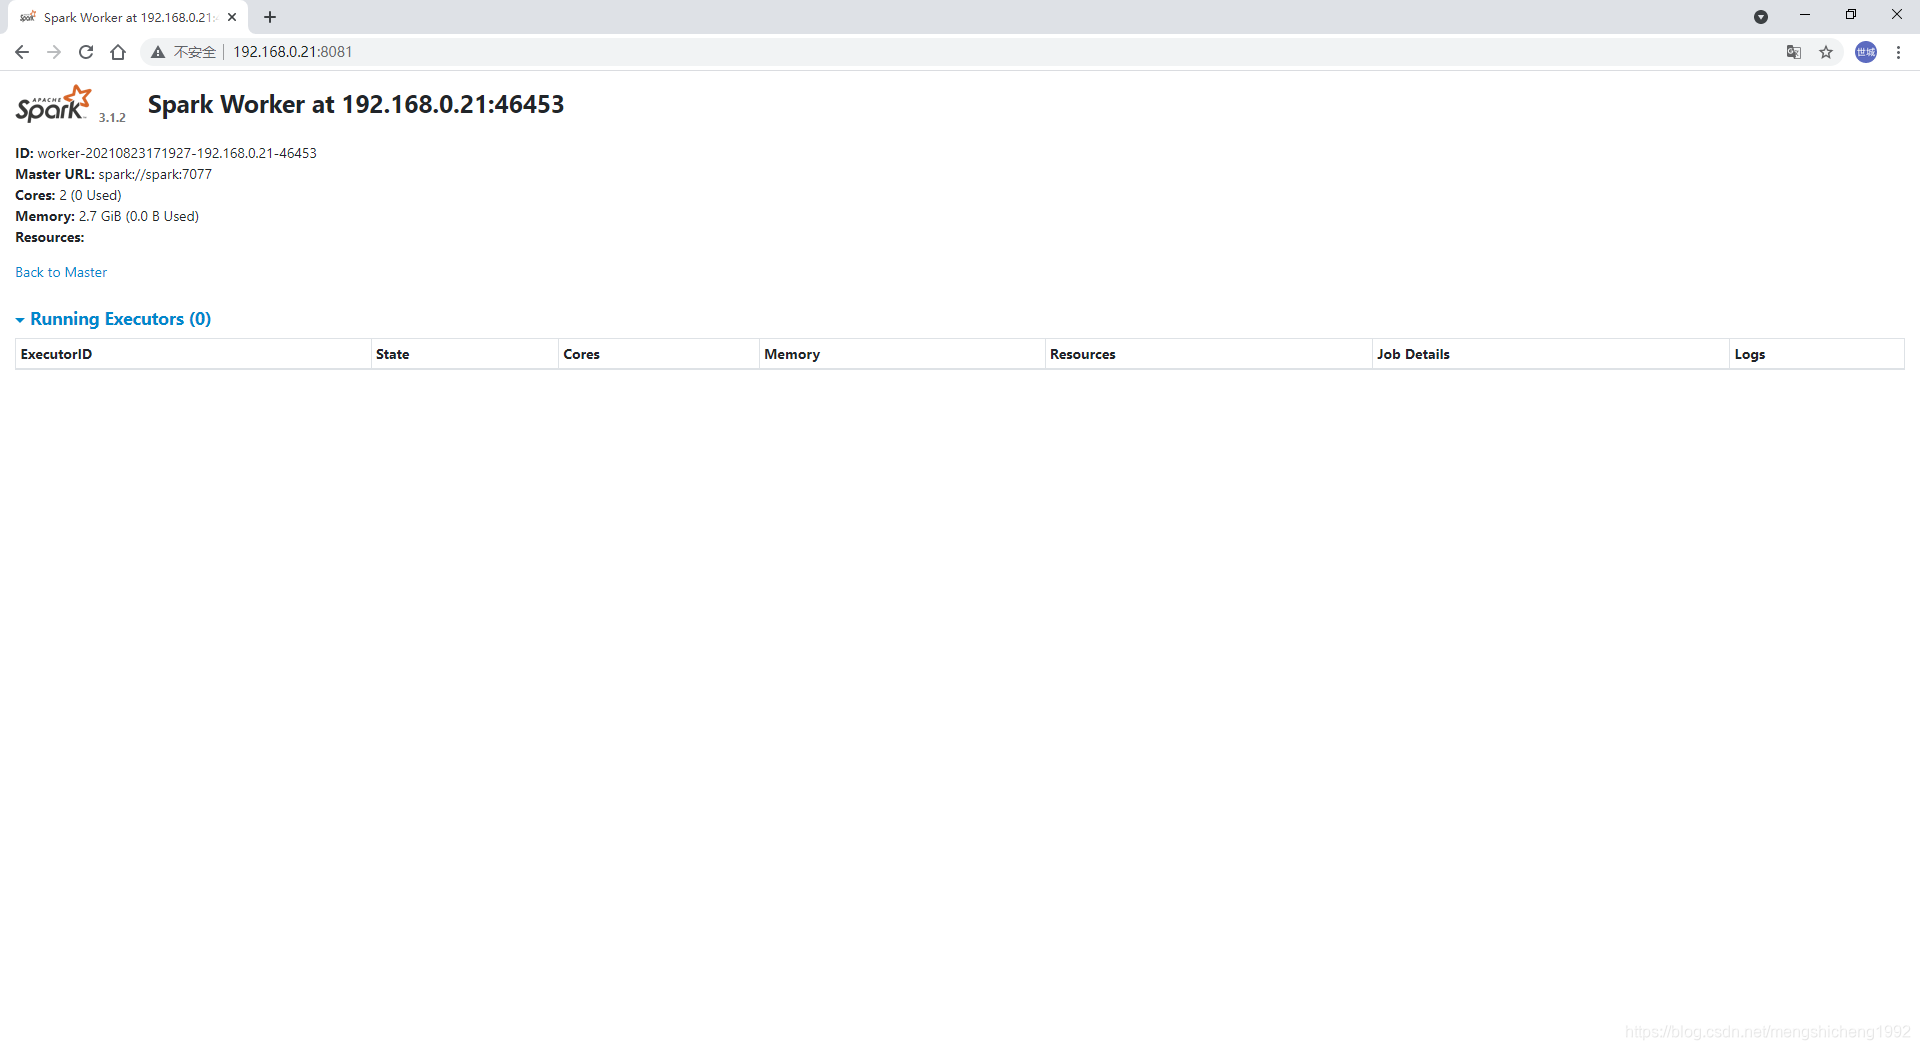Minimize the browser window
The image size is (1920, 1050).
(x=1805, y=15)
